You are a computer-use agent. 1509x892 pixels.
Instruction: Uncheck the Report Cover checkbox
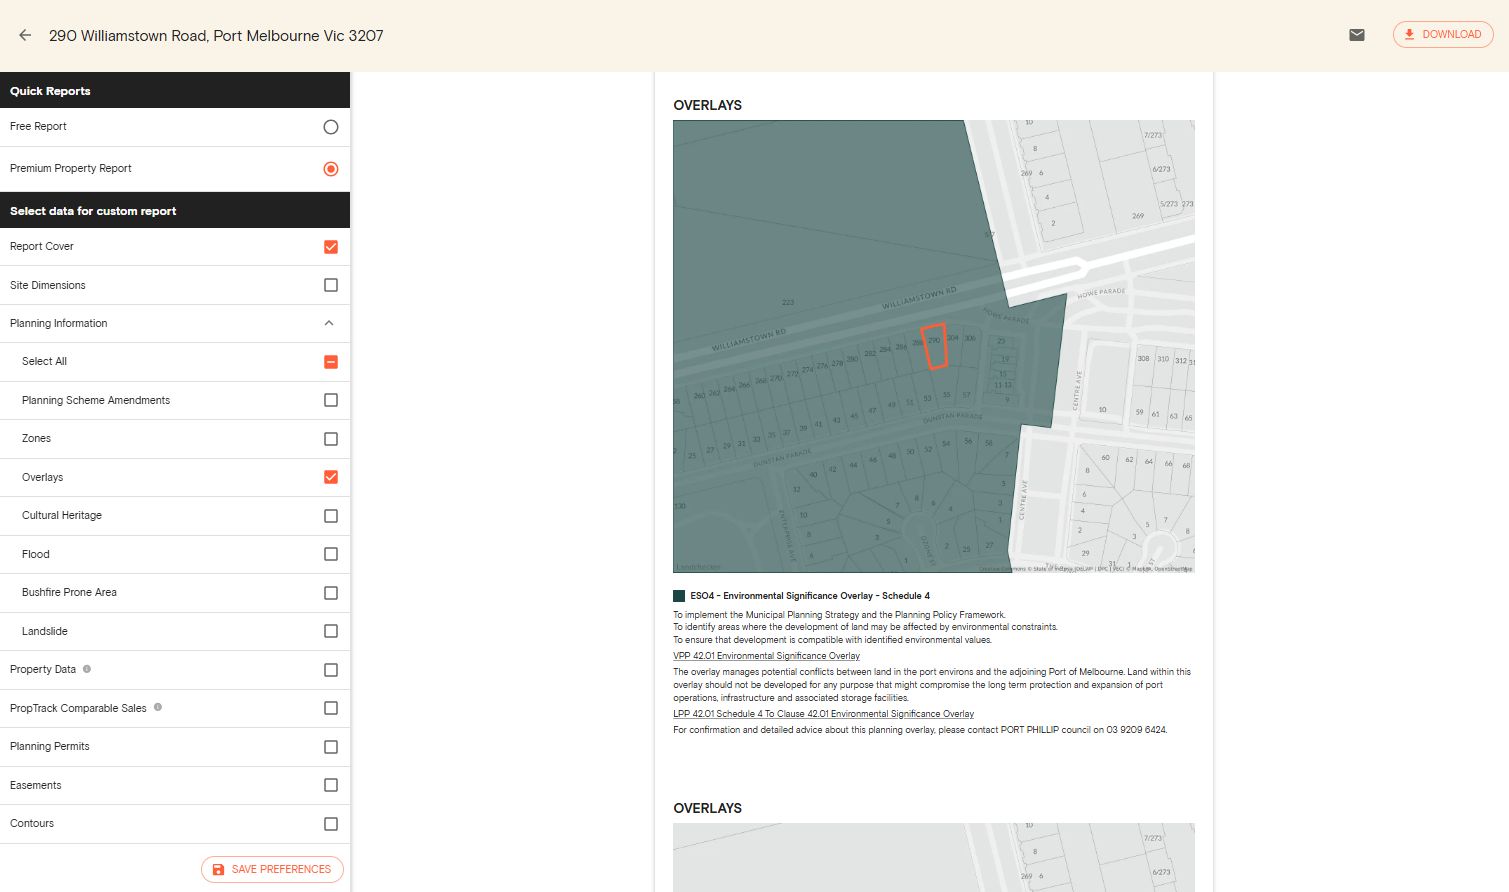[x=331, y=247]
